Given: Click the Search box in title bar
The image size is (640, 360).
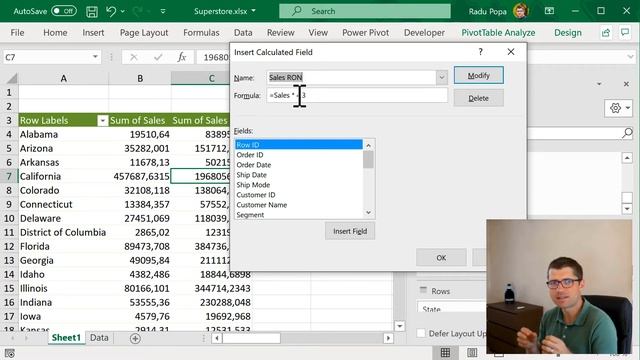Looking at the screenshot, I should coord(365,11).
